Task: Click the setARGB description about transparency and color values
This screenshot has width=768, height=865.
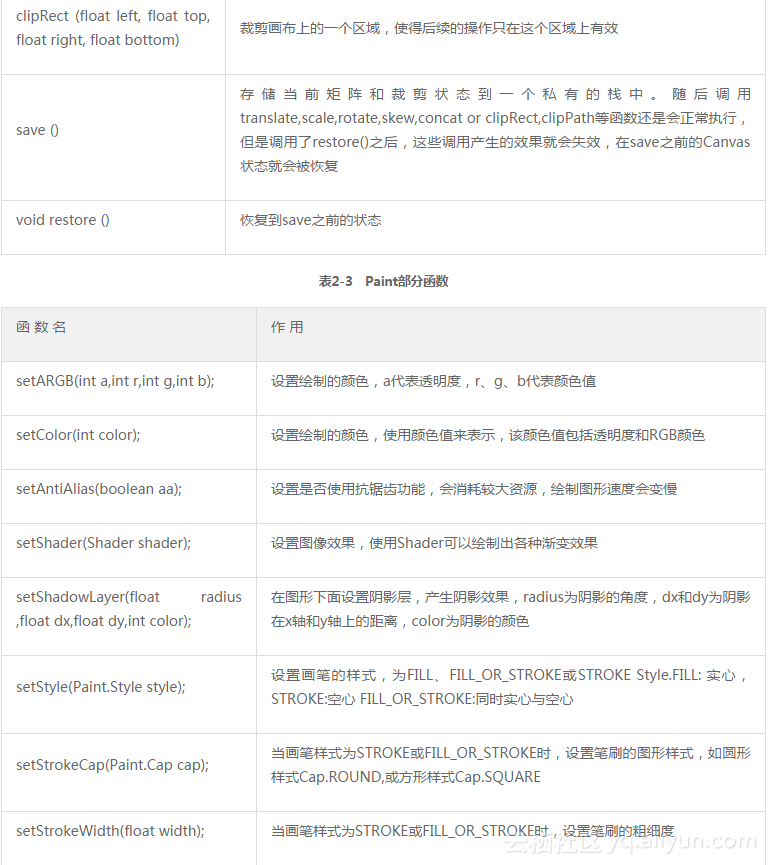Action: (x=433, y=381)
